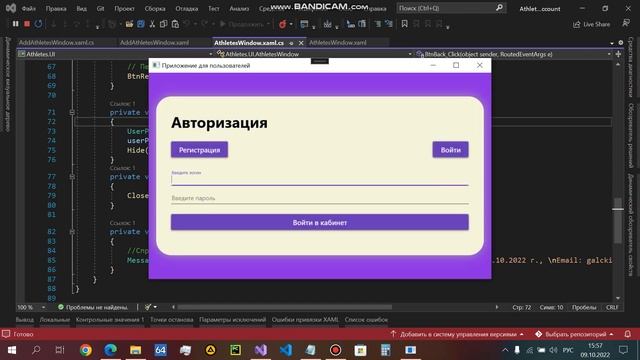
Task: Collapse the method at line 77
Action: (x=72, y=177)
